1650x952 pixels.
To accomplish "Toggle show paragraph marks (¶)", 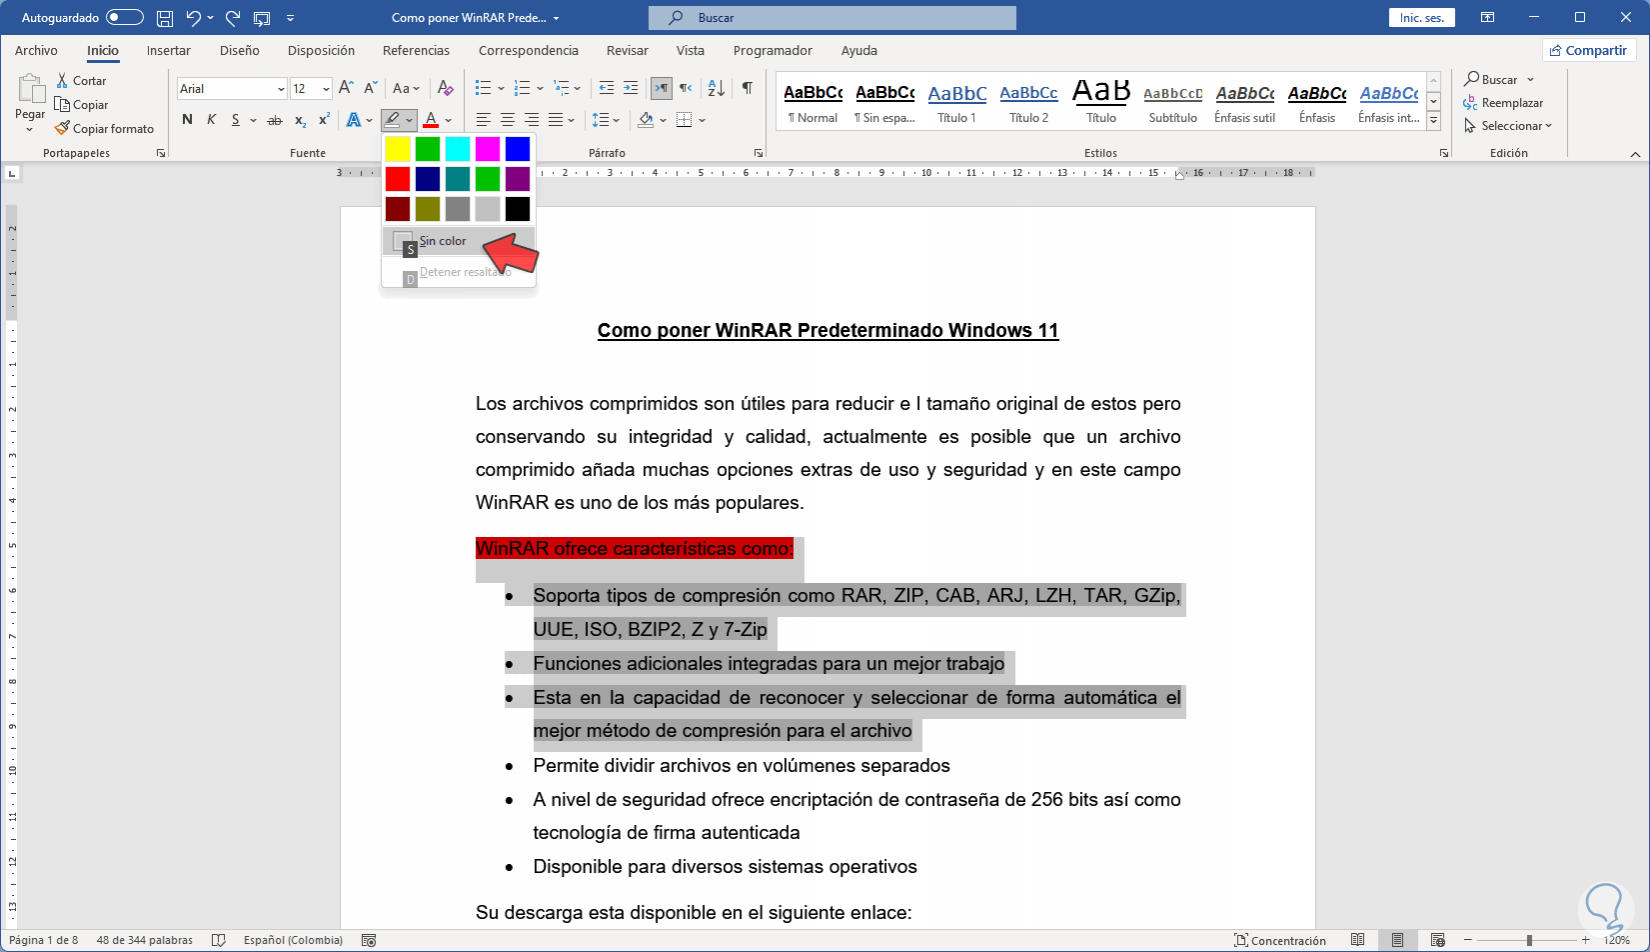I will tap(747, 88).
